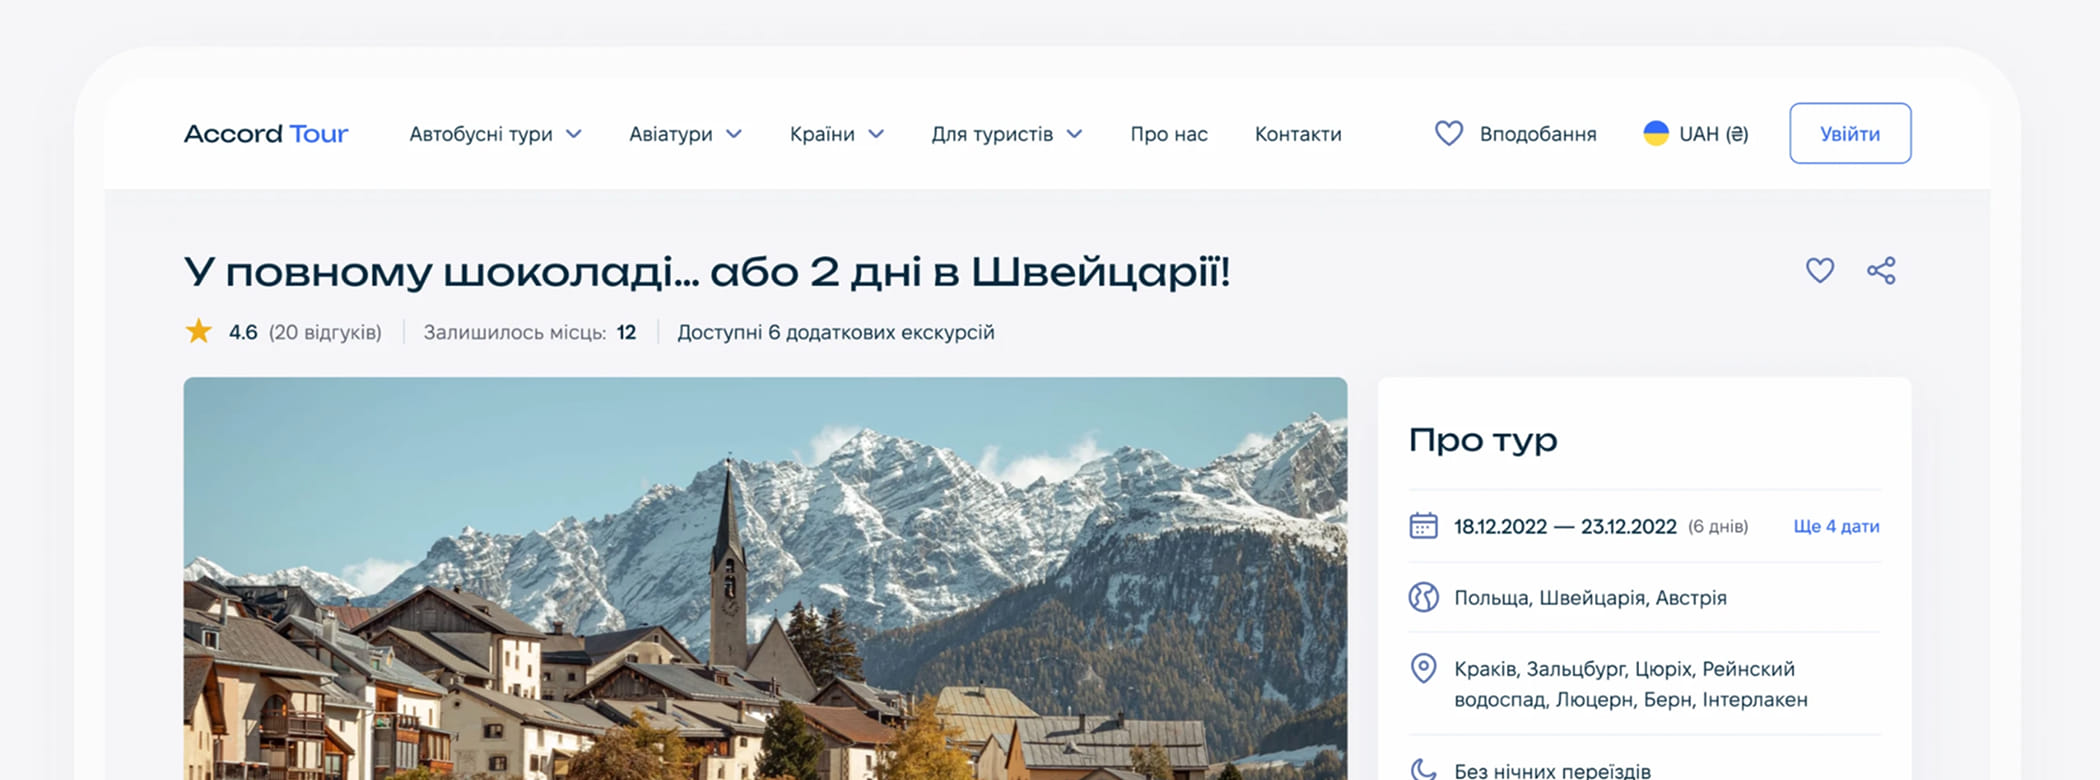2100x780 pixels.
Task: Go to the Про нас page
Action: tap(1169, 134)
